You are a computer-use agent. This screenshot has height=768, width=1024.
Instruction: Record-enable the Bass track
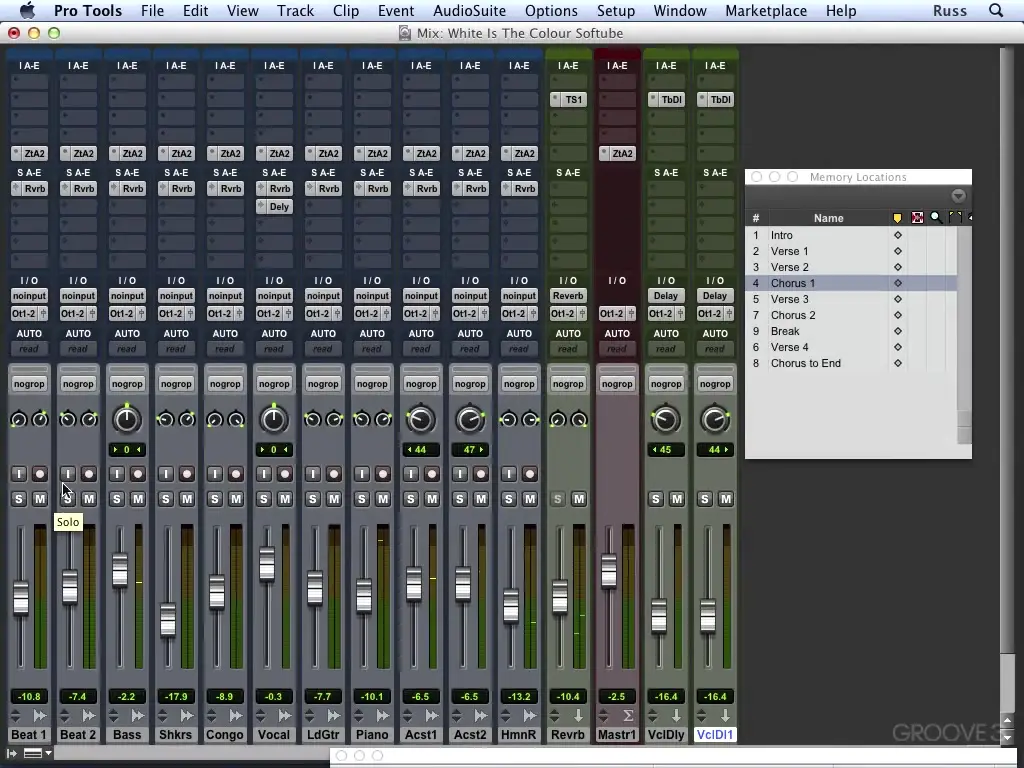(138, 473)
